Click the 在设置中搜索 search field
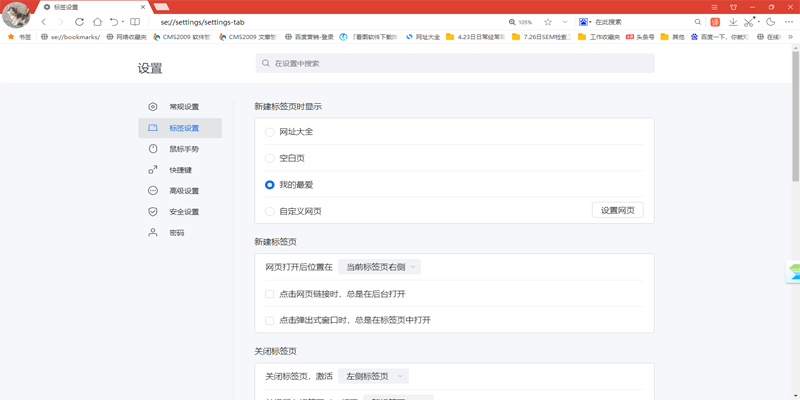This screenshot has height=400, width=800. (455, 63)
